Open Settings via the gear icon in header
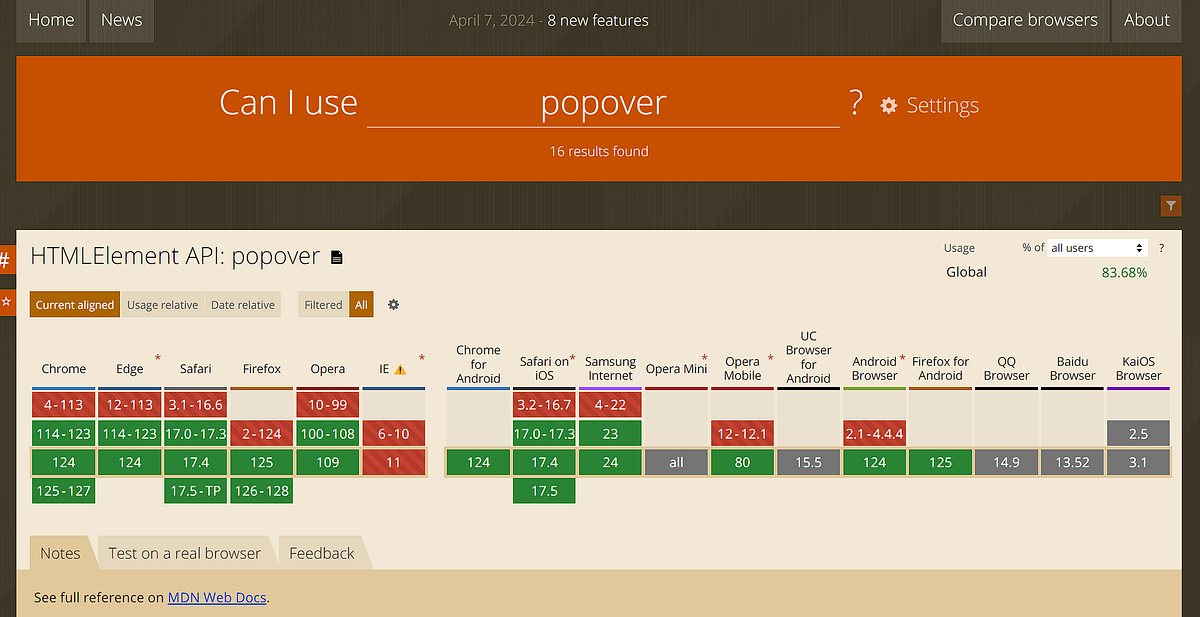The height and width of the screenshot is (617, 1200). tap(889, 104)
